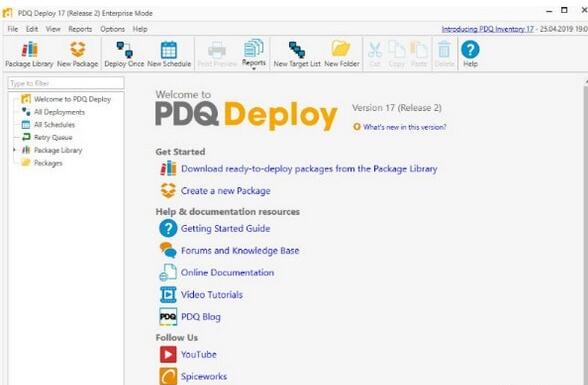This screenshot has width=588, height=385.
Task: Click Create a new Package link
Action: tap(225, 191)
